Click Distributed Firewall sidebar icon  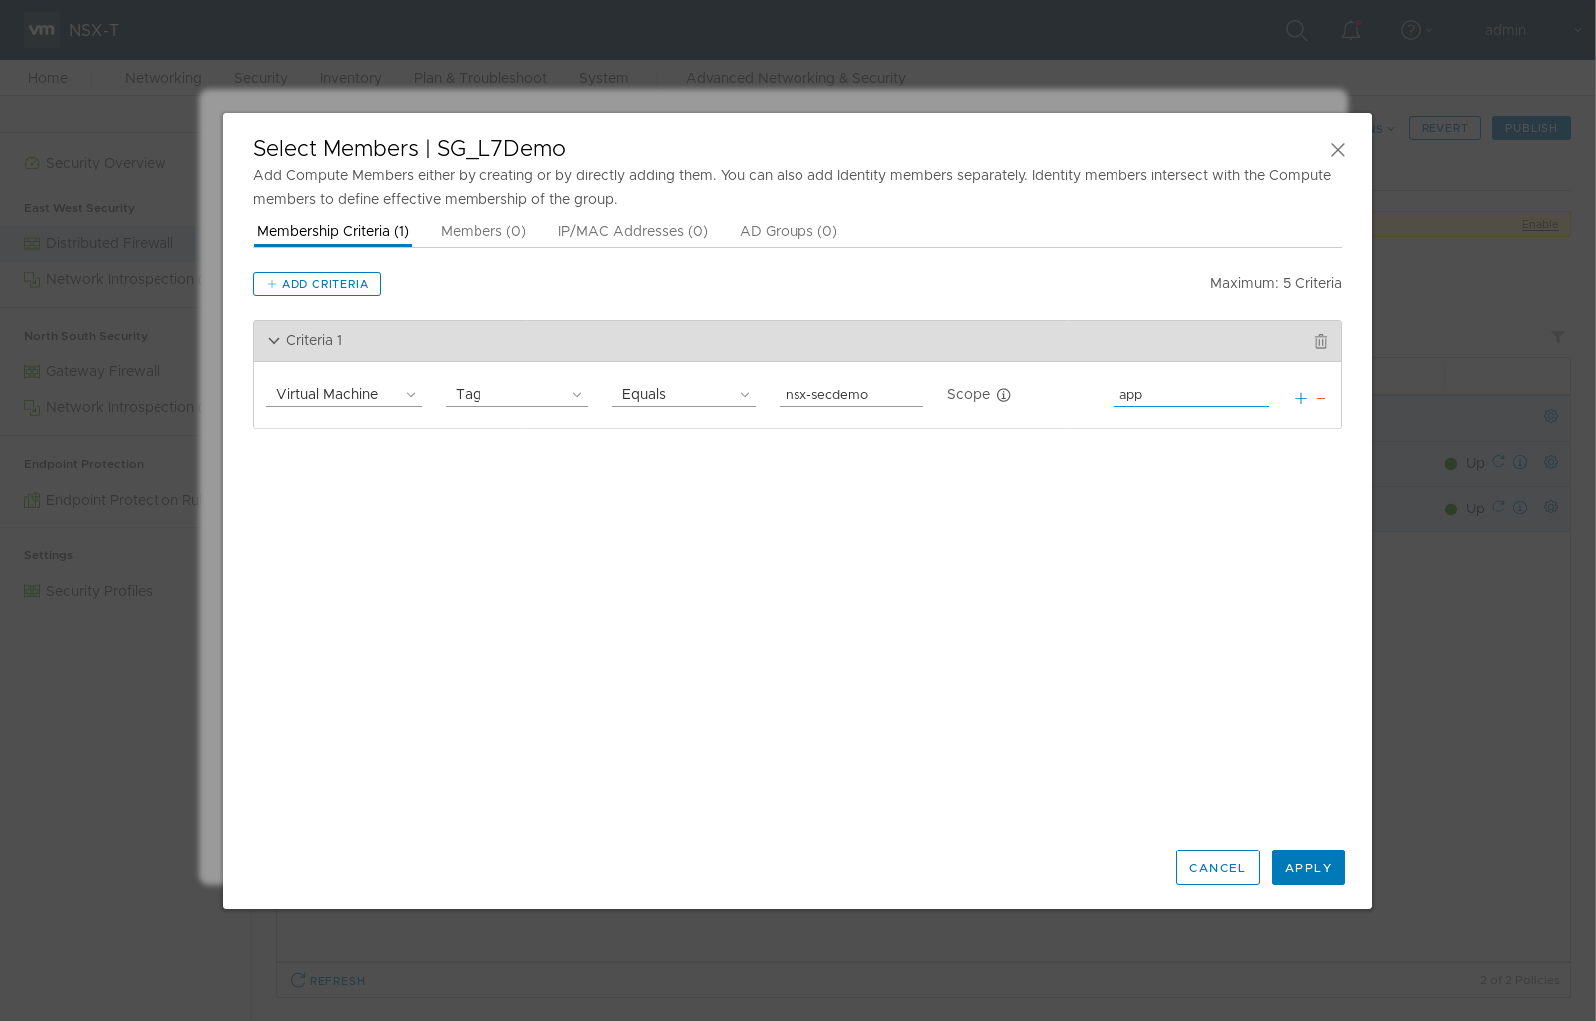coord(32,243)
